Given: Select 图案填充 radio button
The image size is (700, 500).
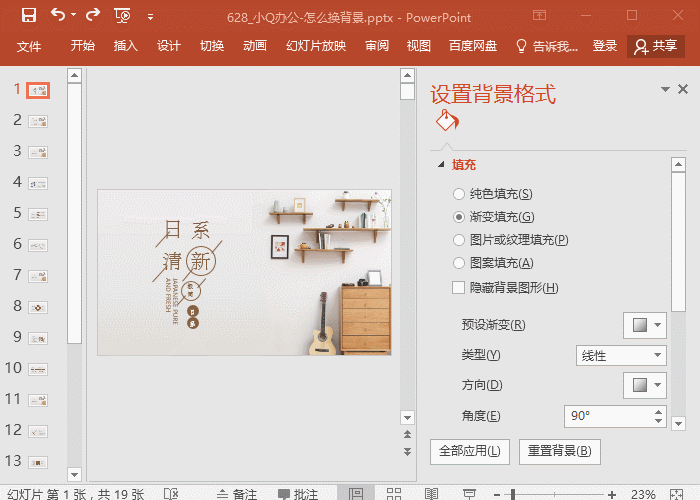Looking at the screenshot, I should 458,263.
